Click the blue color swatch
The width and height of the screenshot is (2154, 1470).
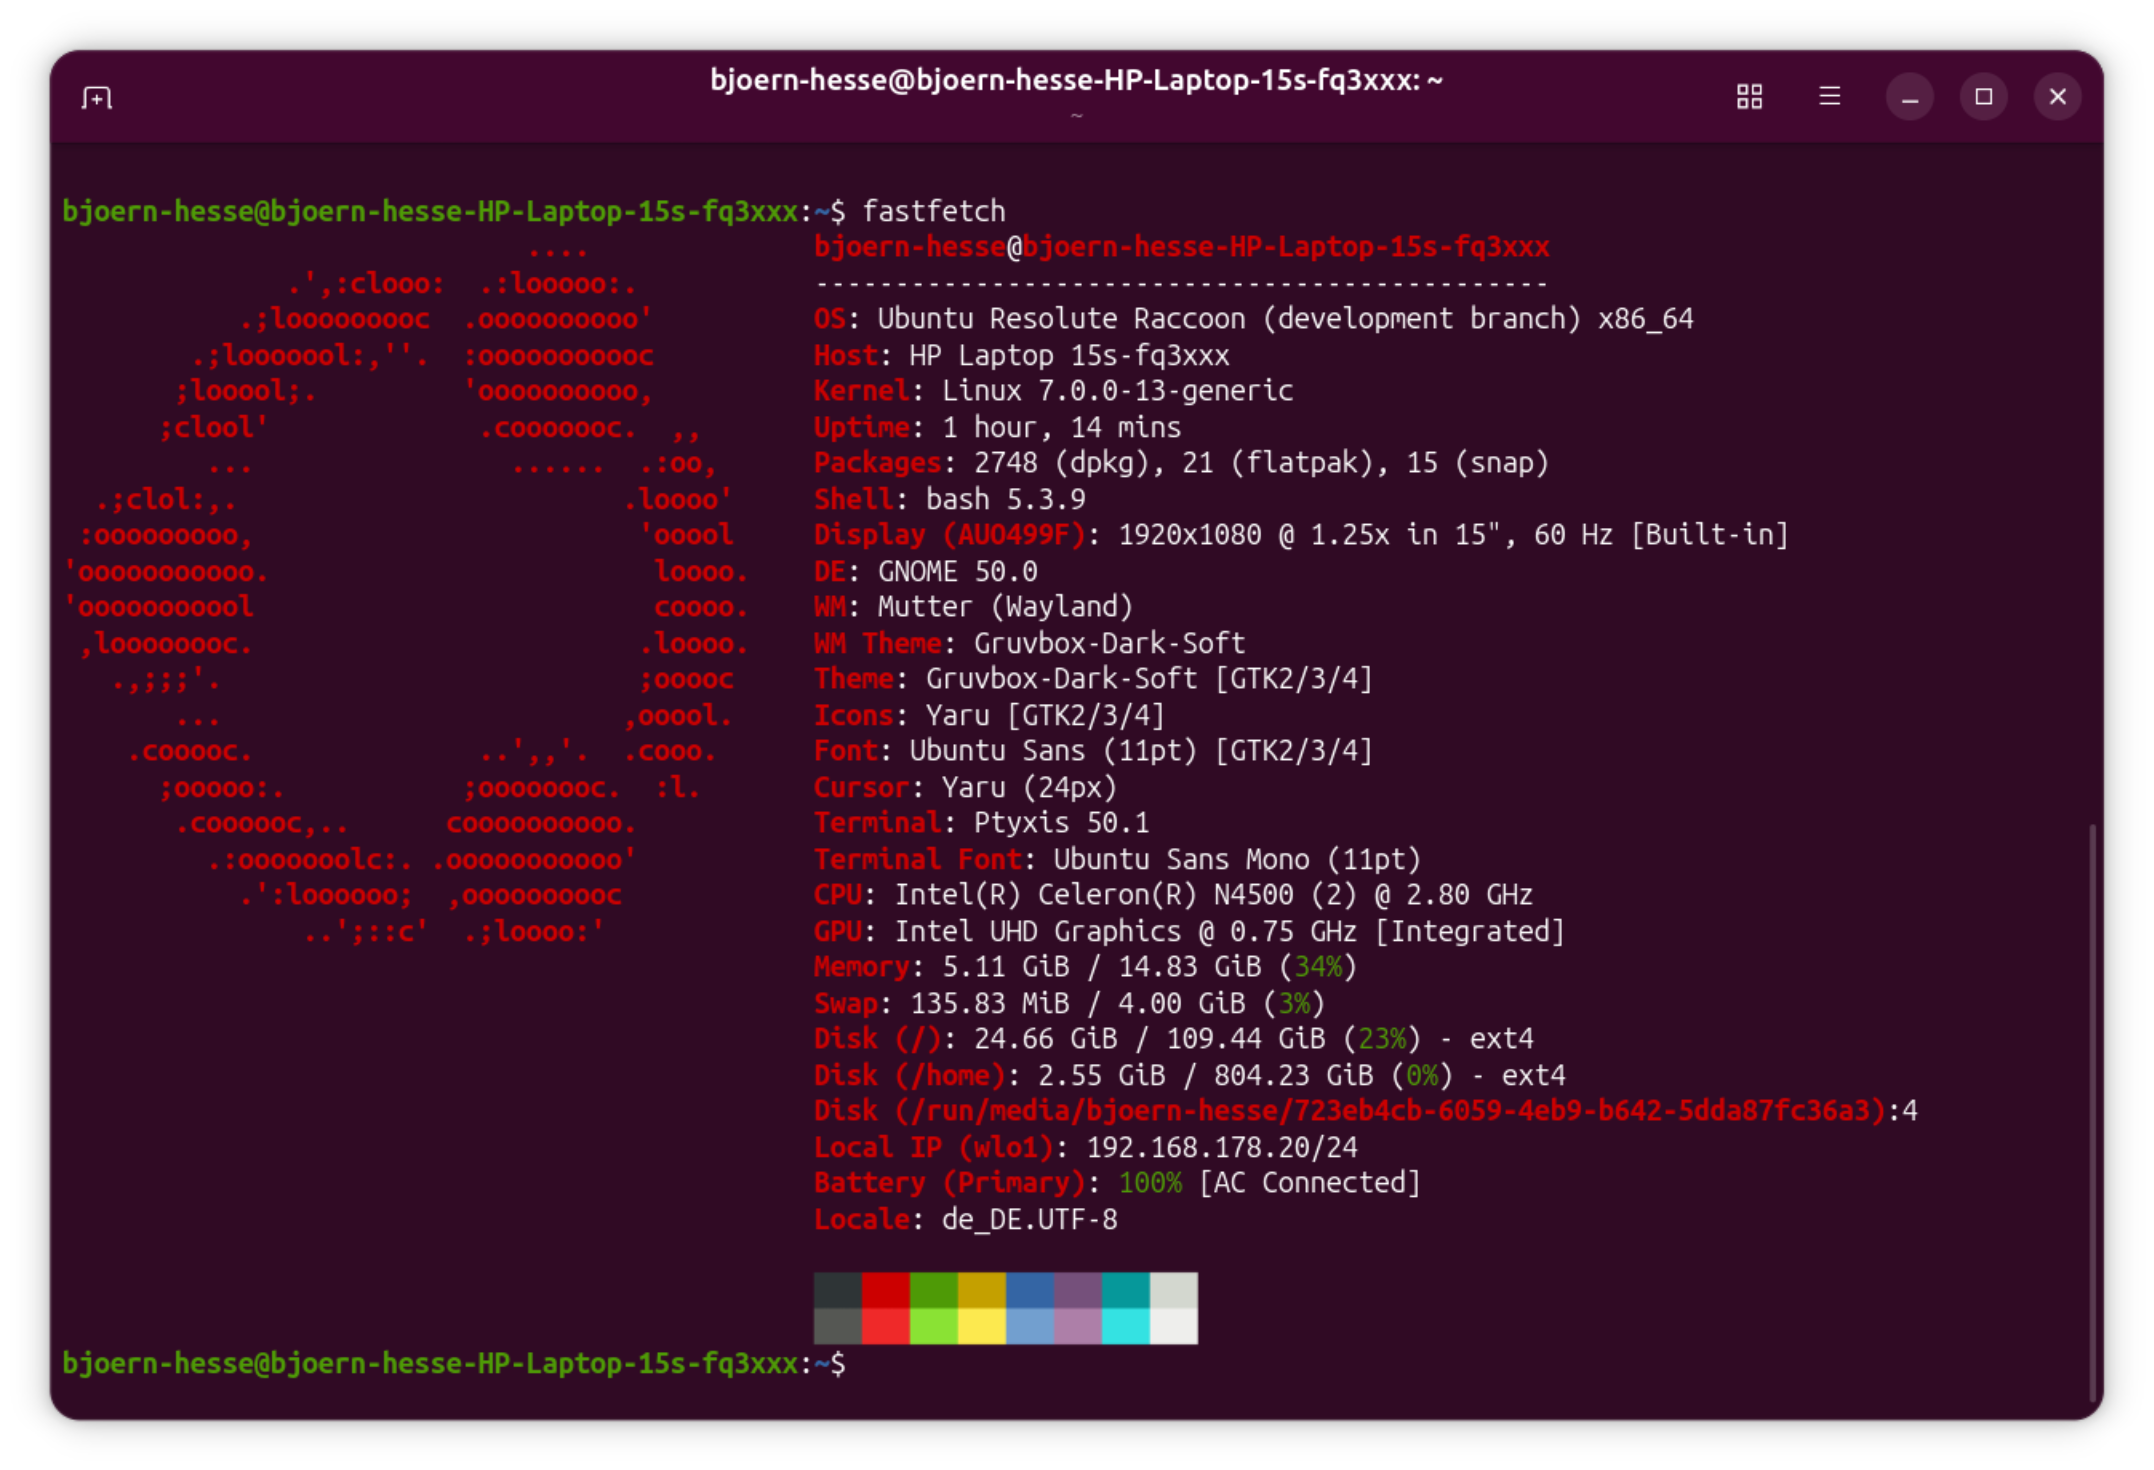point(1029,1290)
